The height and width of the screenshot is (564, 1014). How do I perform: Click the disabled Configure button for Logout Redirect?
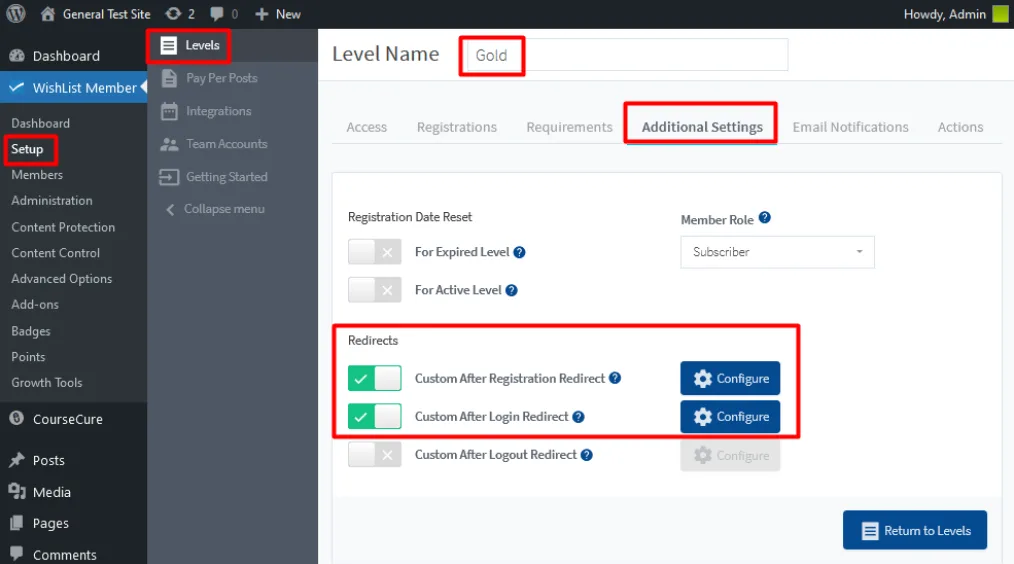pyautogui.click(x=730, y=455)
